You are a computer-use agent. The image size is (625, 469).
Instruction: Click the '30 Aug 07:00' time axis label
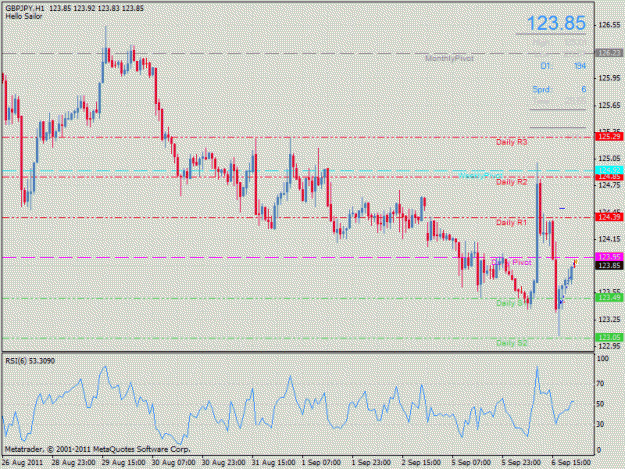173,463
